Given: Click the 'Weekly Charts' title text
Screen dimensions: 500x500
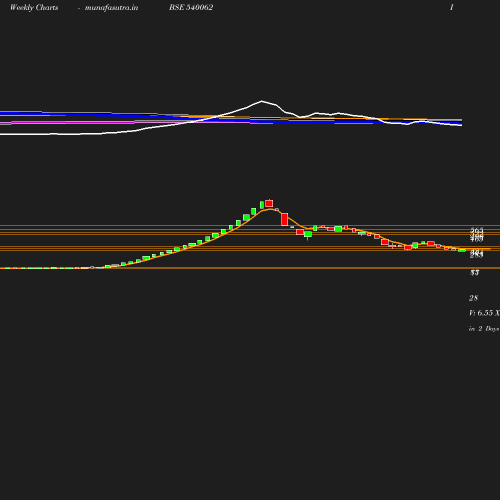Looking at the screenshot, I should 34,8.
